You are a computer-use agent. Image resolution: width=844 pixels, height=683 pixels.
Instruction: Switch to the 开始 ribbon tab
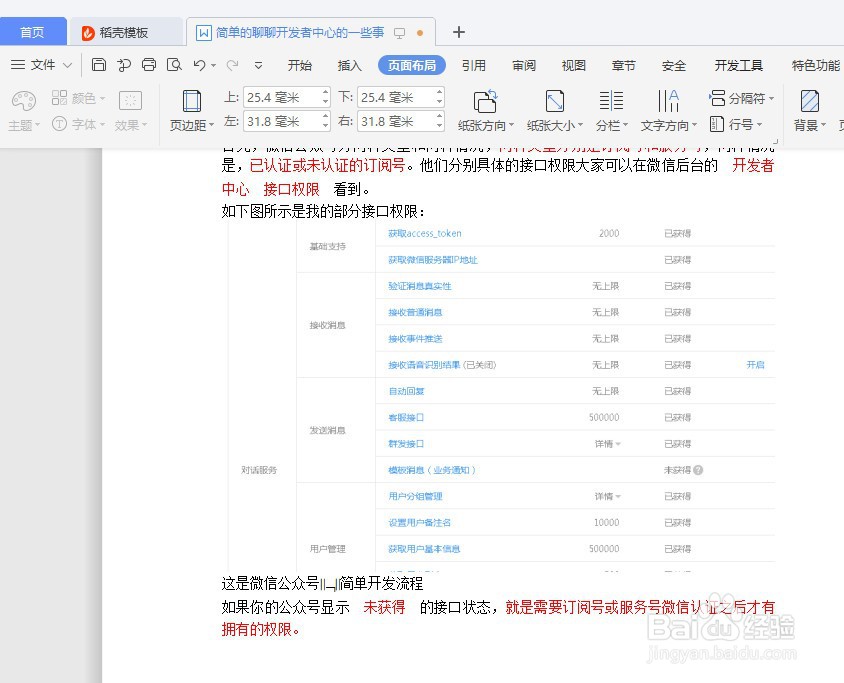coord(299,65)
